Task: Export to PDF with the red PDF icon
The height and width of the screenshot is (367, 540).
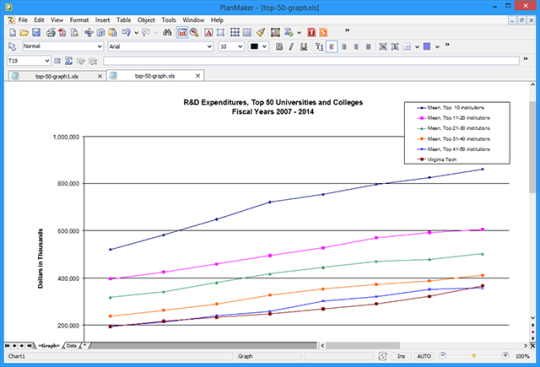Action: (x=62, y=32)
